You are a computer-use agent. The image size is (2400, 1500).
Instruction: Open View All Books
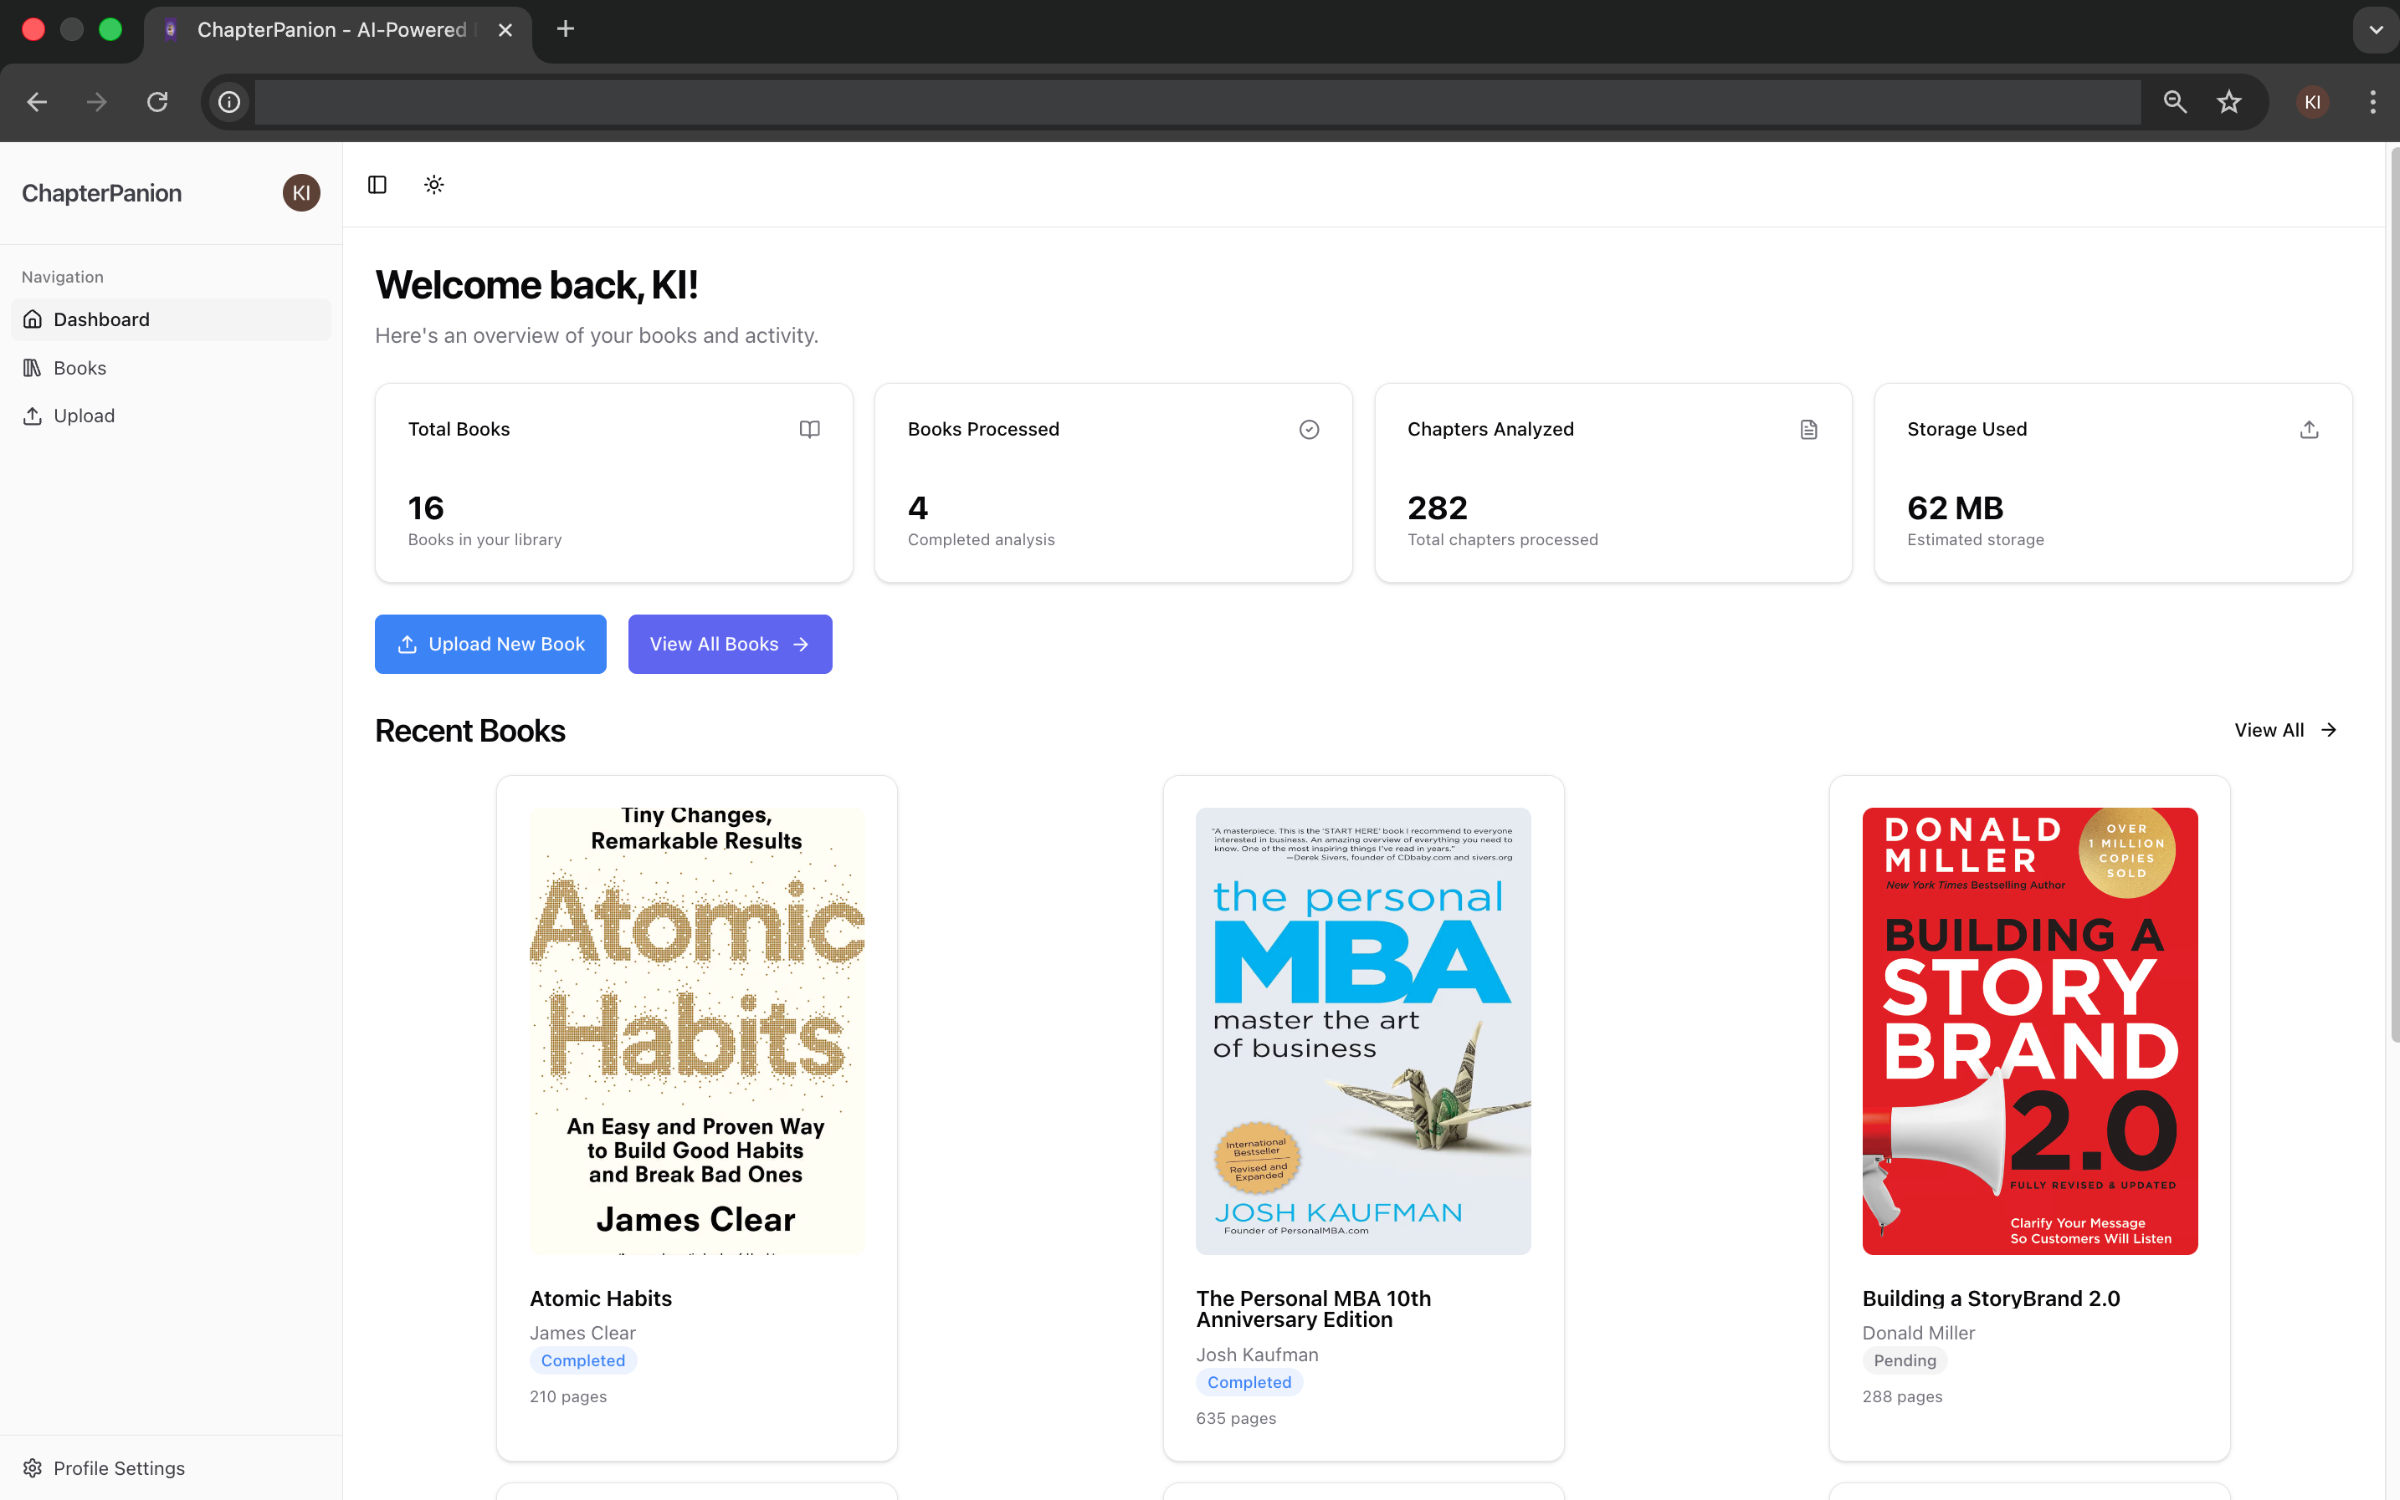tap(729, 644)
